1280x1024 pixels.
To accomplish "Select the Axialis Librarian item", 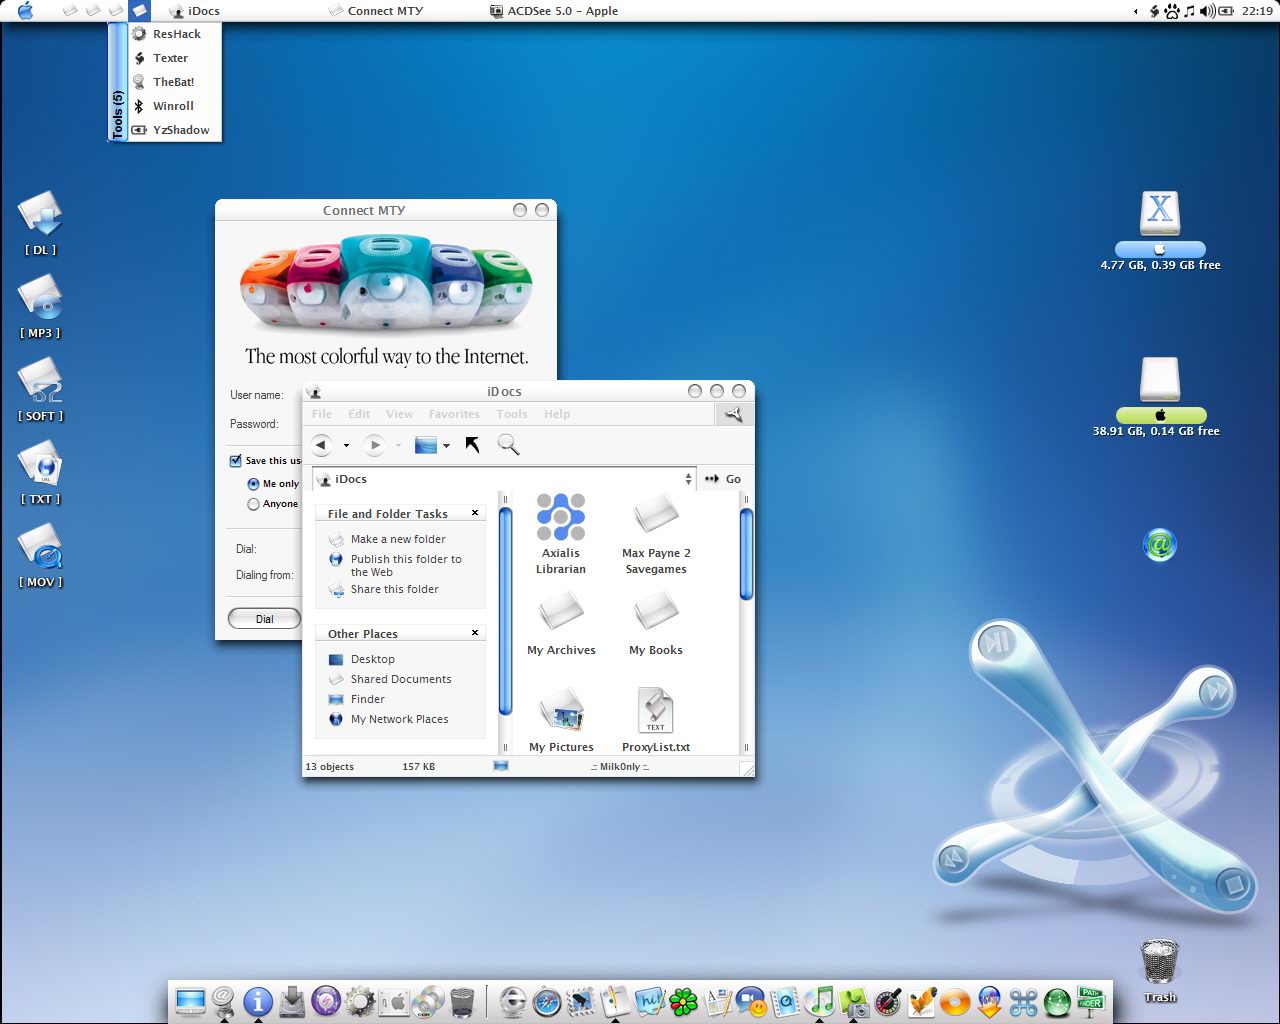I will coord(561,534).
